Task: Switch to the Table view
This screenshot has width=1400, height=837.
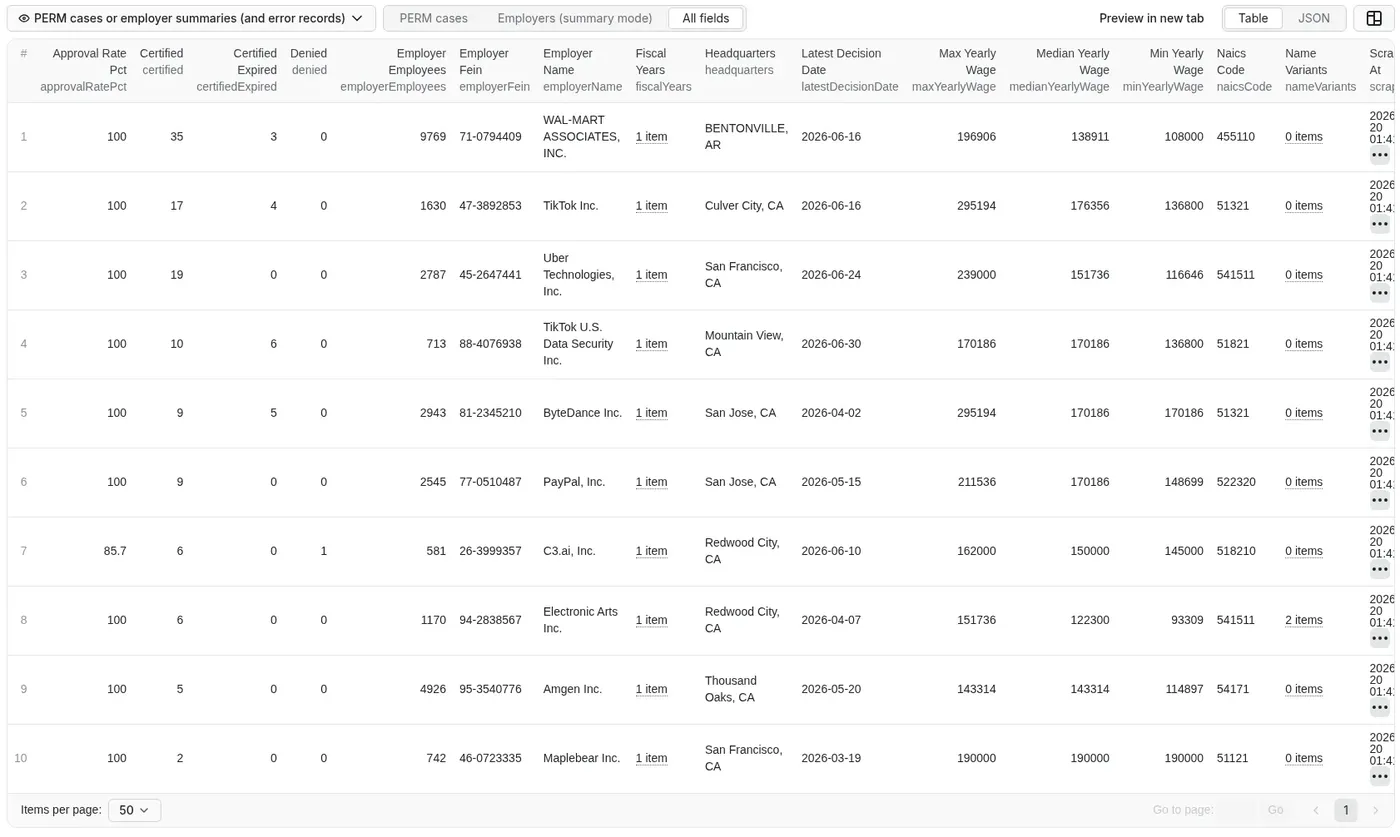Action: (1253, 18)
